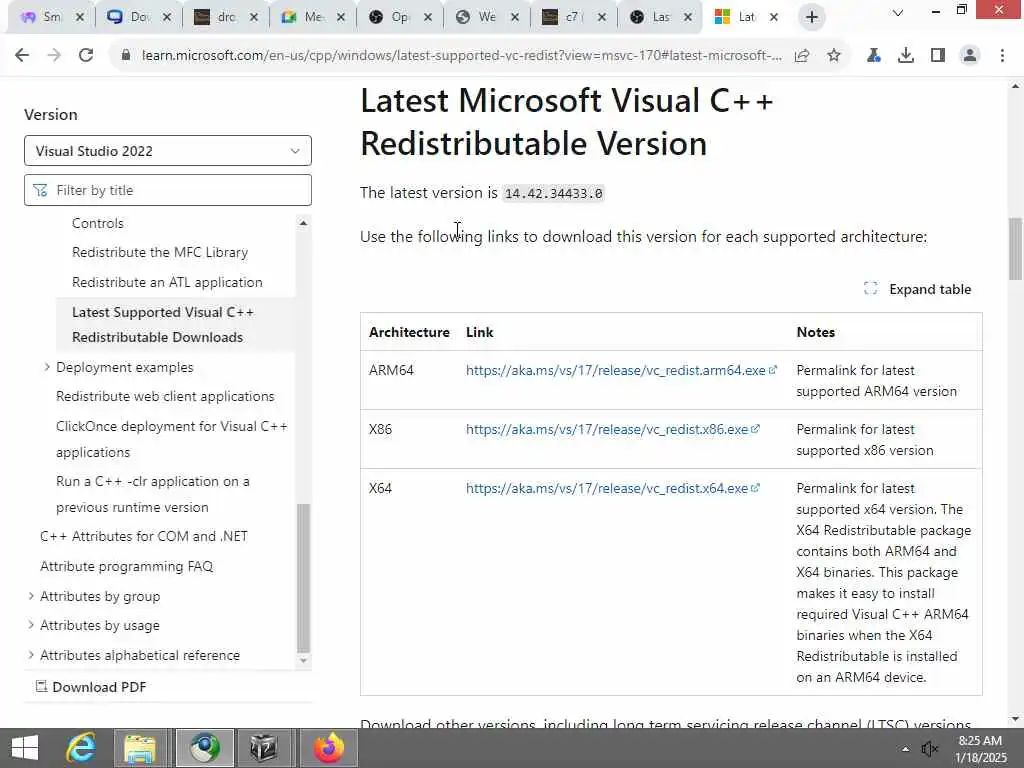Launch Firefox from the taskbar
Image resolution: width=1024 pixels, height=768 pixels.
tap(329, 748)
